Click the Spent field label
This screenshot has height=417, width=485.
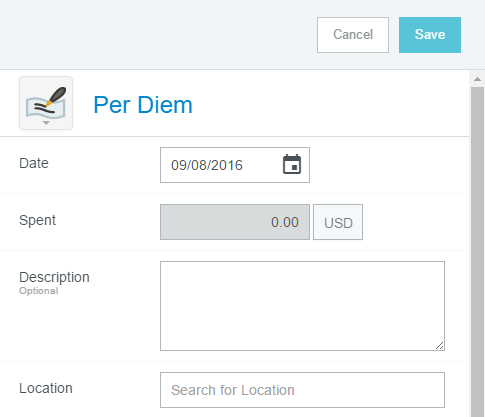(x=37, y=220)
